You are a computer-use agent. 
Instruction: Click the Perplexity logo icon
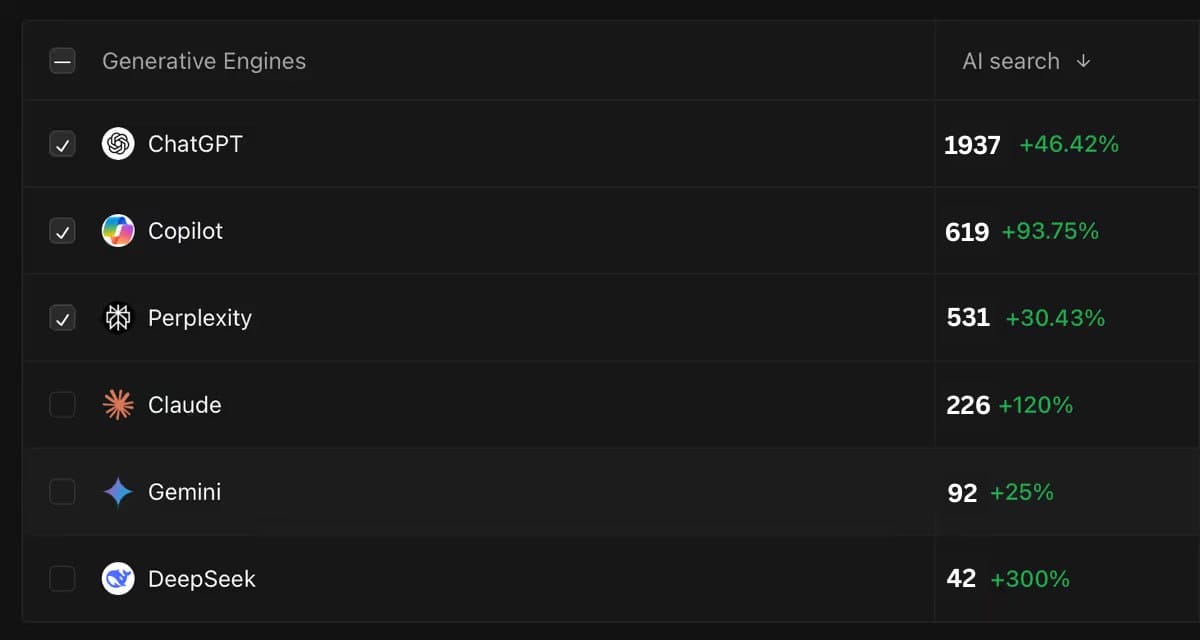[x=118, y=318]
